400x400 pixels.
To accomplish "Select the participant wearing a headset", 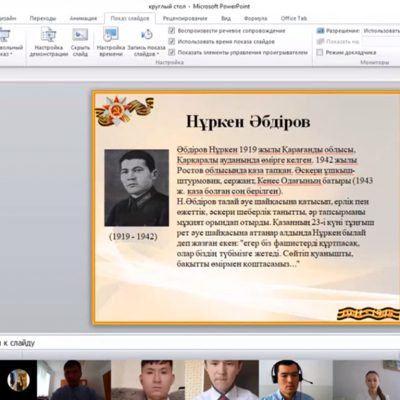I will pyautogui.click(x=296, y=380).
